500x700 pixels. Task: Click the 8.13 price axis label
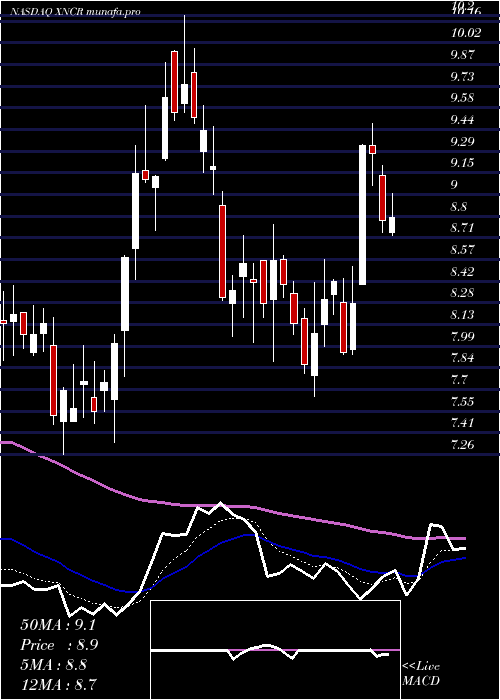[x=462, y=315]
